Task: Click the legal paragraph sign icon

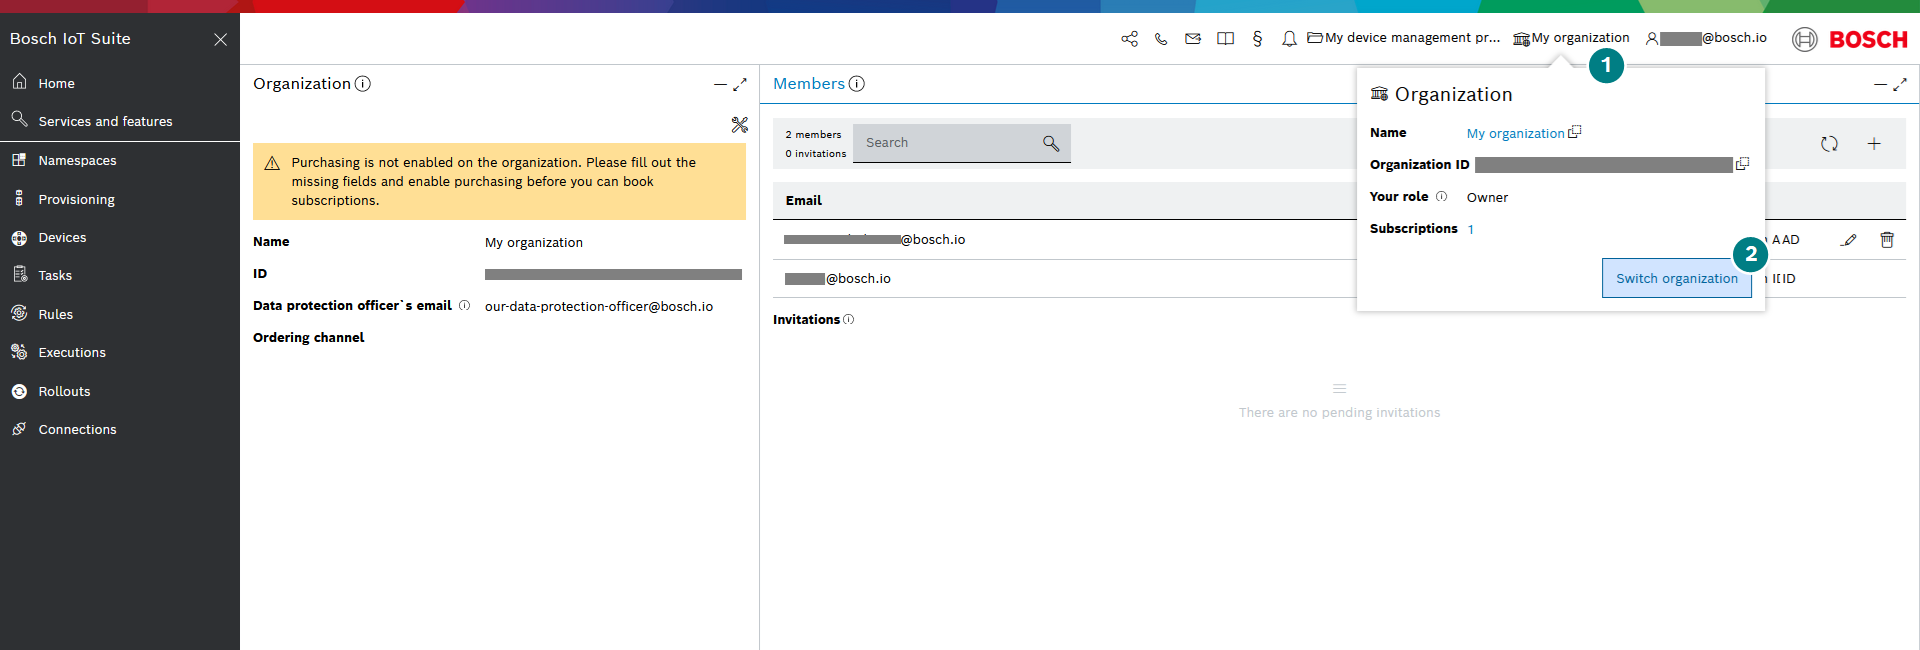Action: pyautogui.click(x=1257, y=39)
